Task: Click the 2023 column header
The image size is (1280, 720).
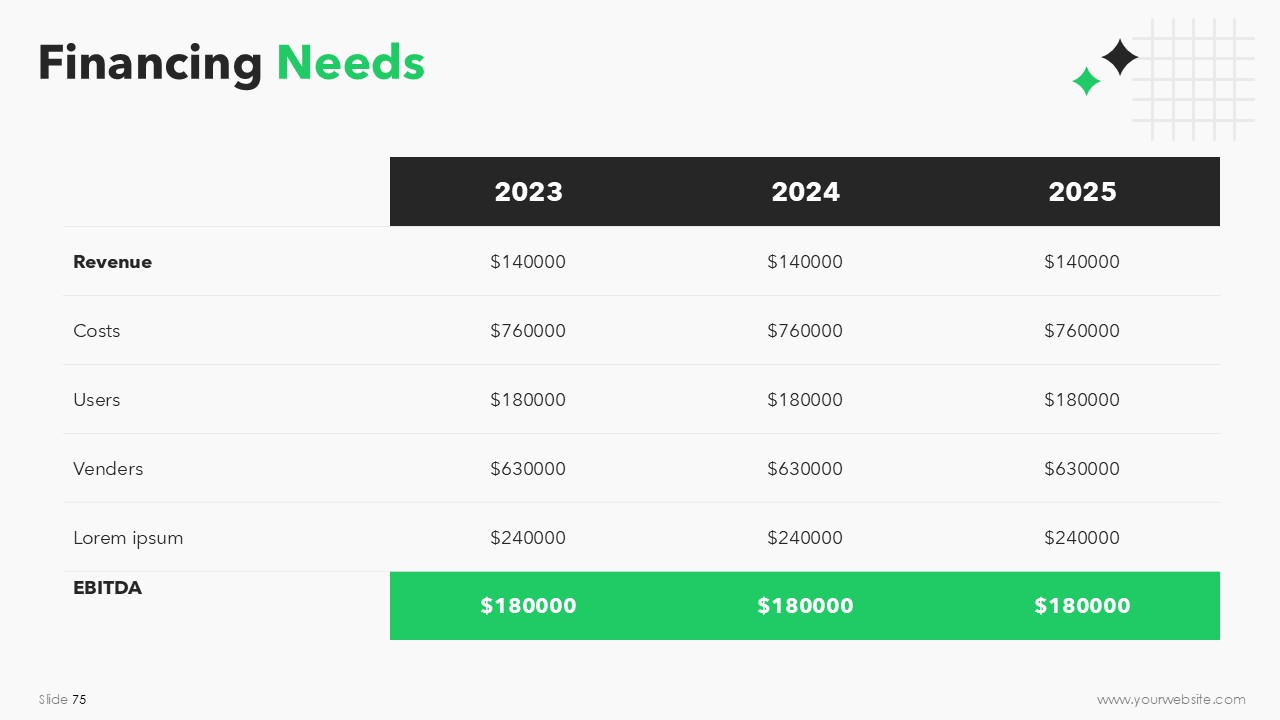Action: pos(529,192)
